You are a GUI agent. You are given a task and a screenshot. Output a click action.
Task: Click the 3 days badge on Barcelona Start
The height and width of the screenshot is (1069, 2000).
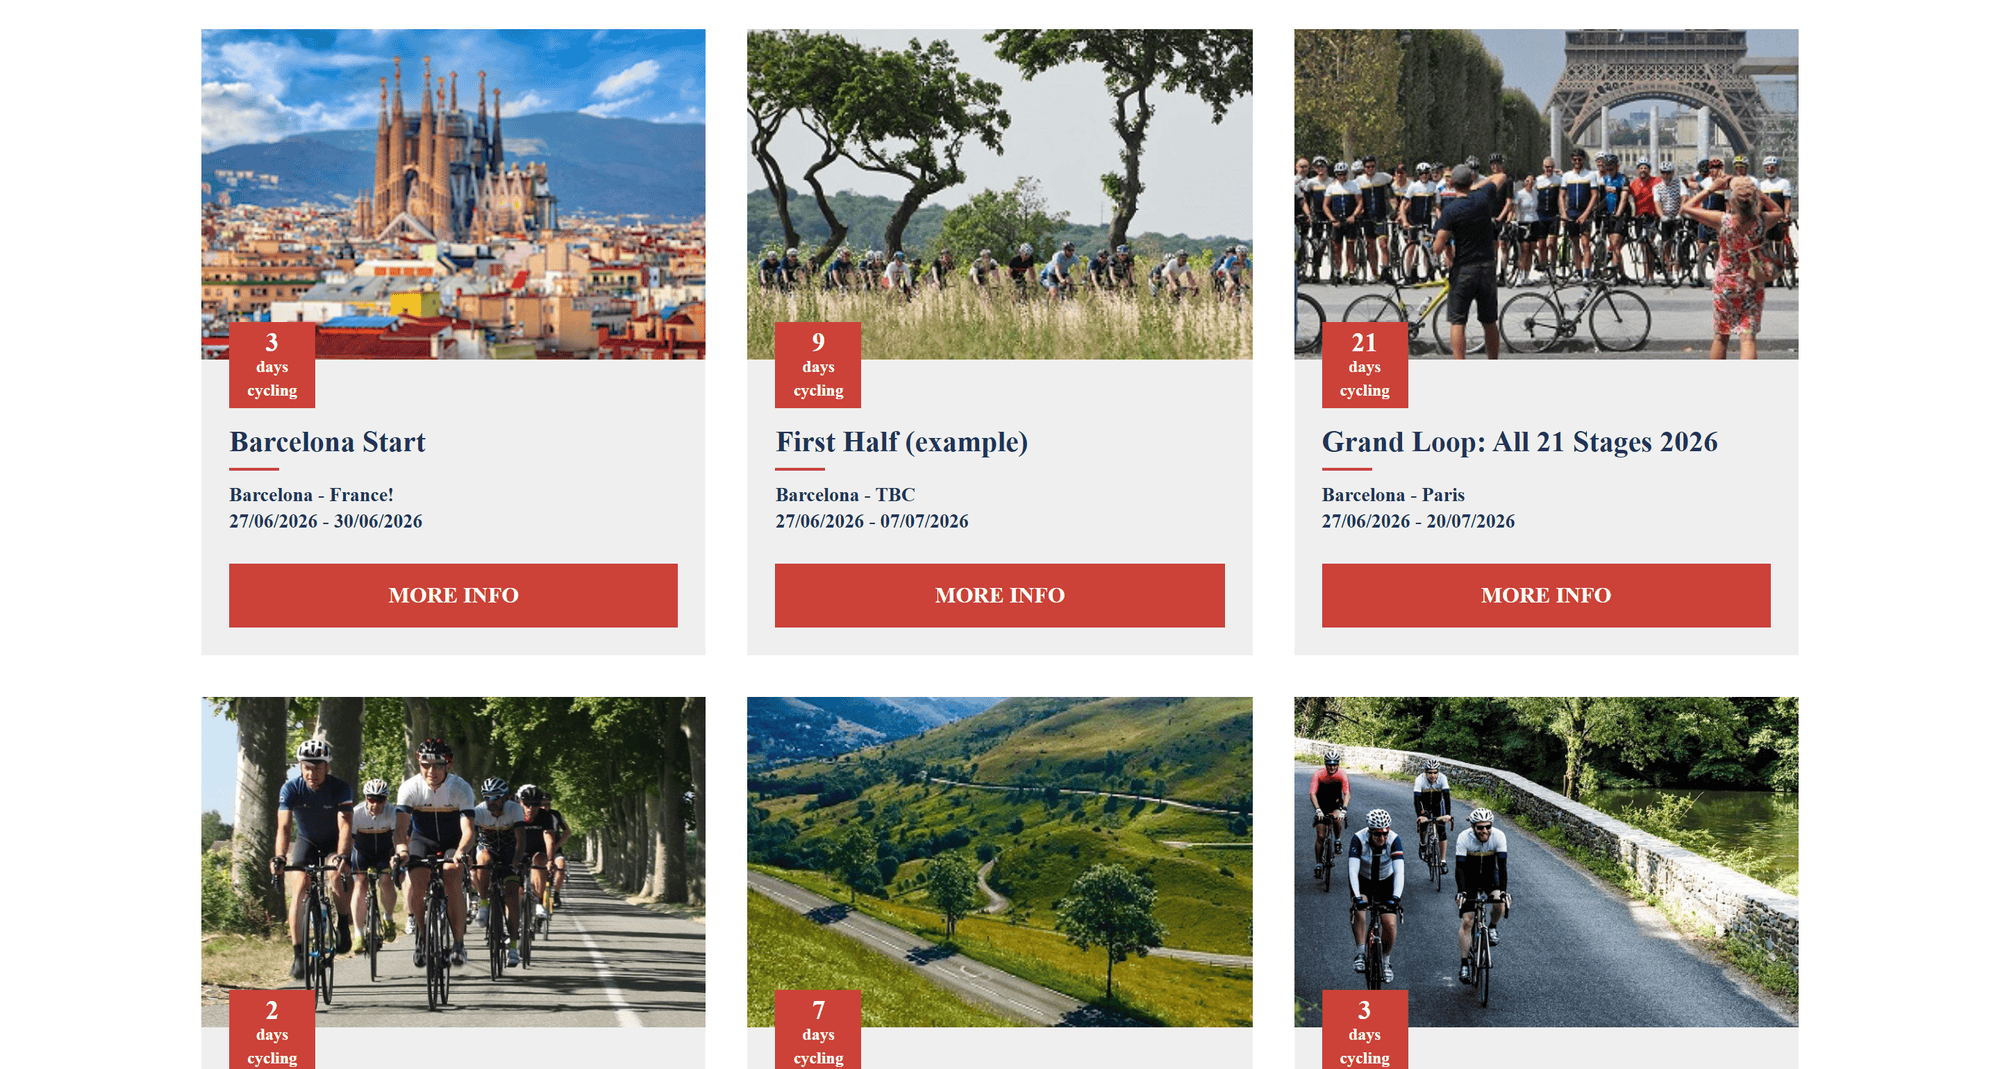(x=272, y=365)
